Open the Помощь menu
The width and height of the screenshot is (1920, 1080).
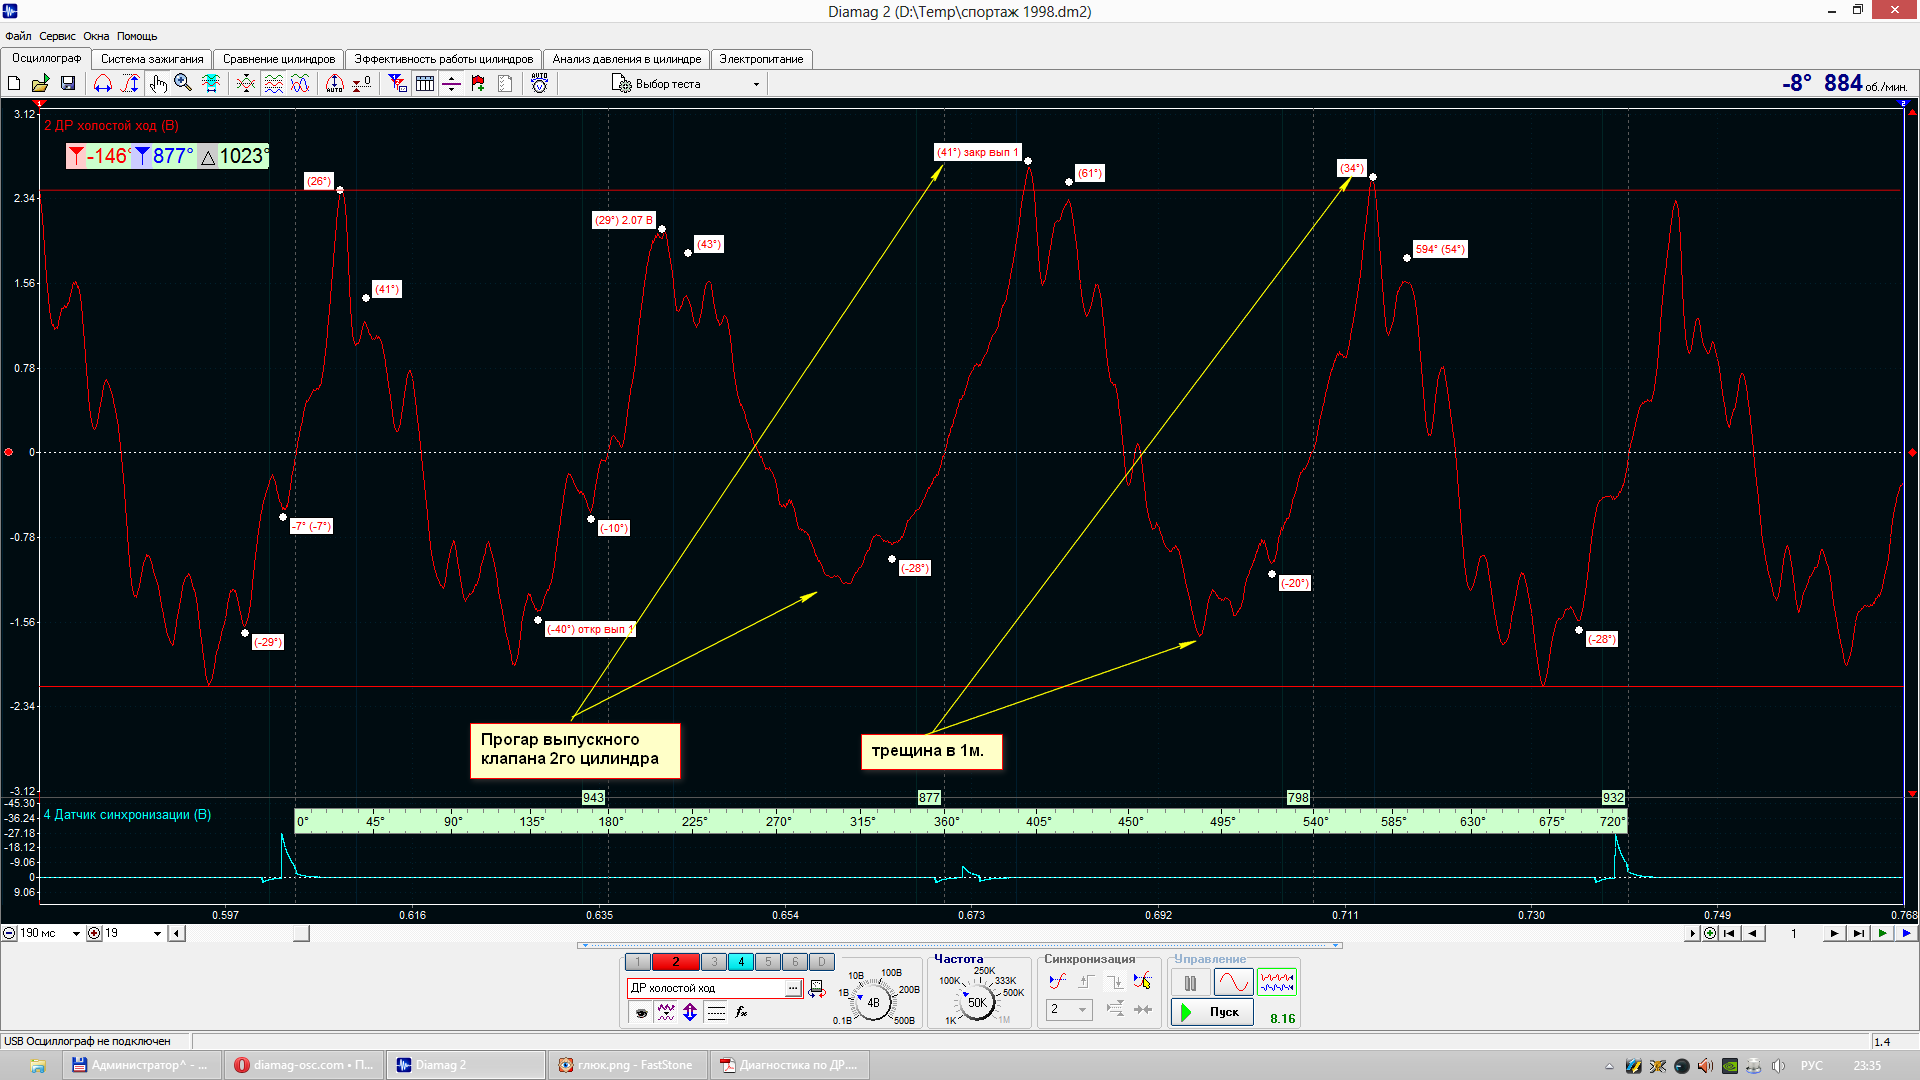(137, 36)
